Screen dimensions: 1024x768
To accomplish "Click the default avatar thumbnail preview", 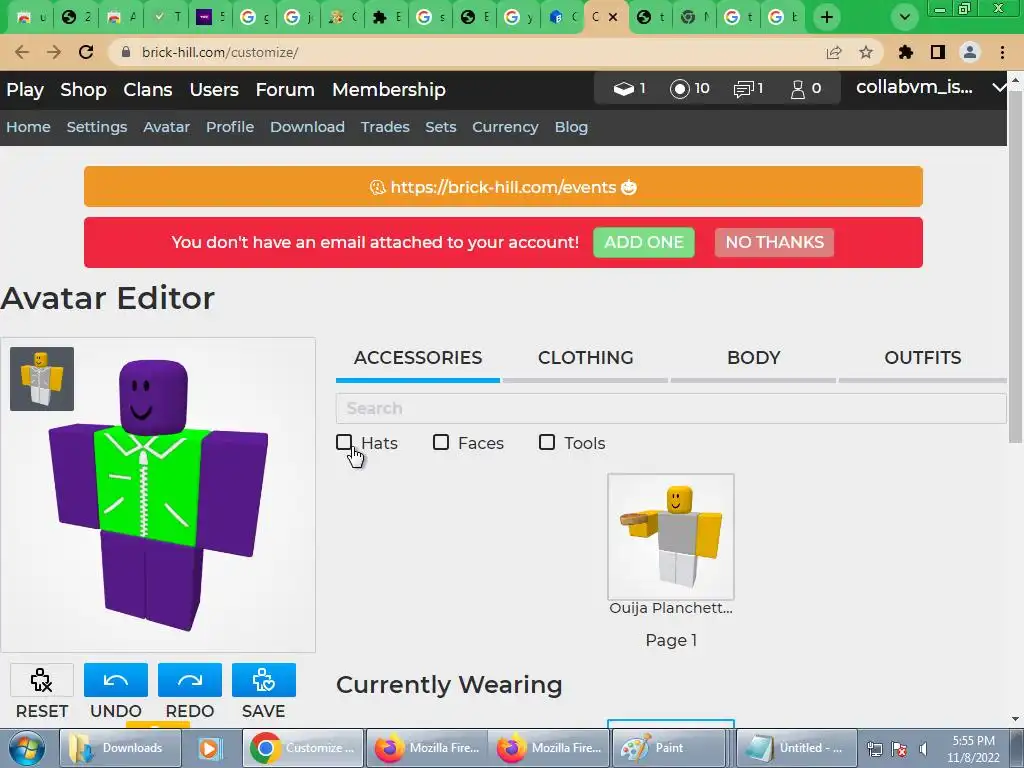I will (x=42, y=379).
